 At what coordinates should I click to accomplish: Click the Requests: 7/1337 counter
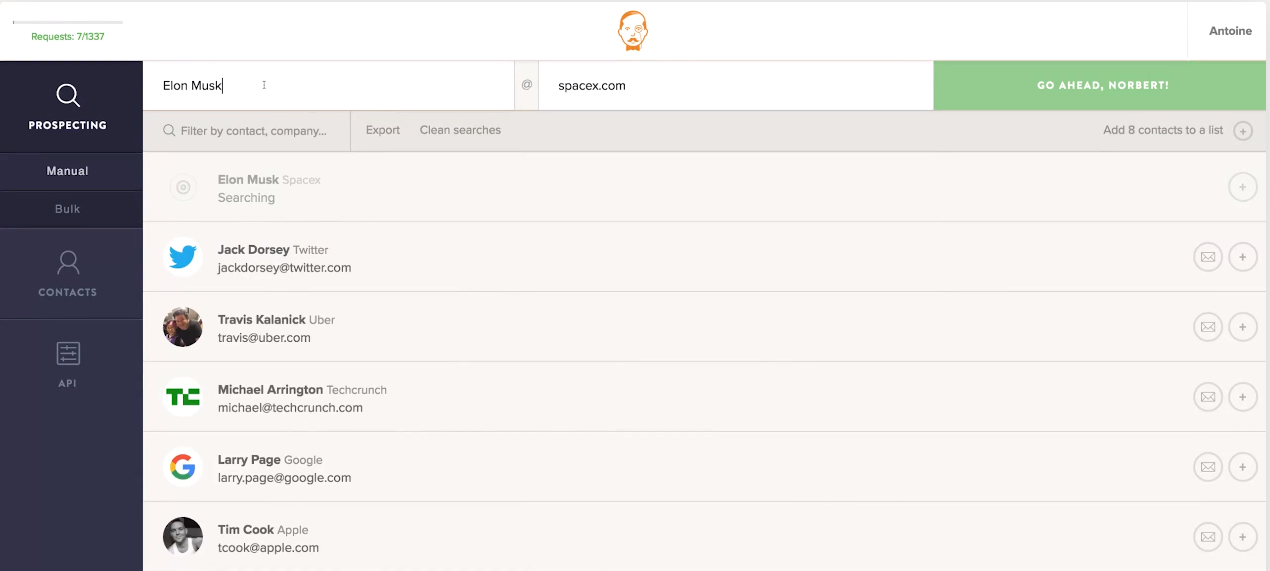[68, 37]
